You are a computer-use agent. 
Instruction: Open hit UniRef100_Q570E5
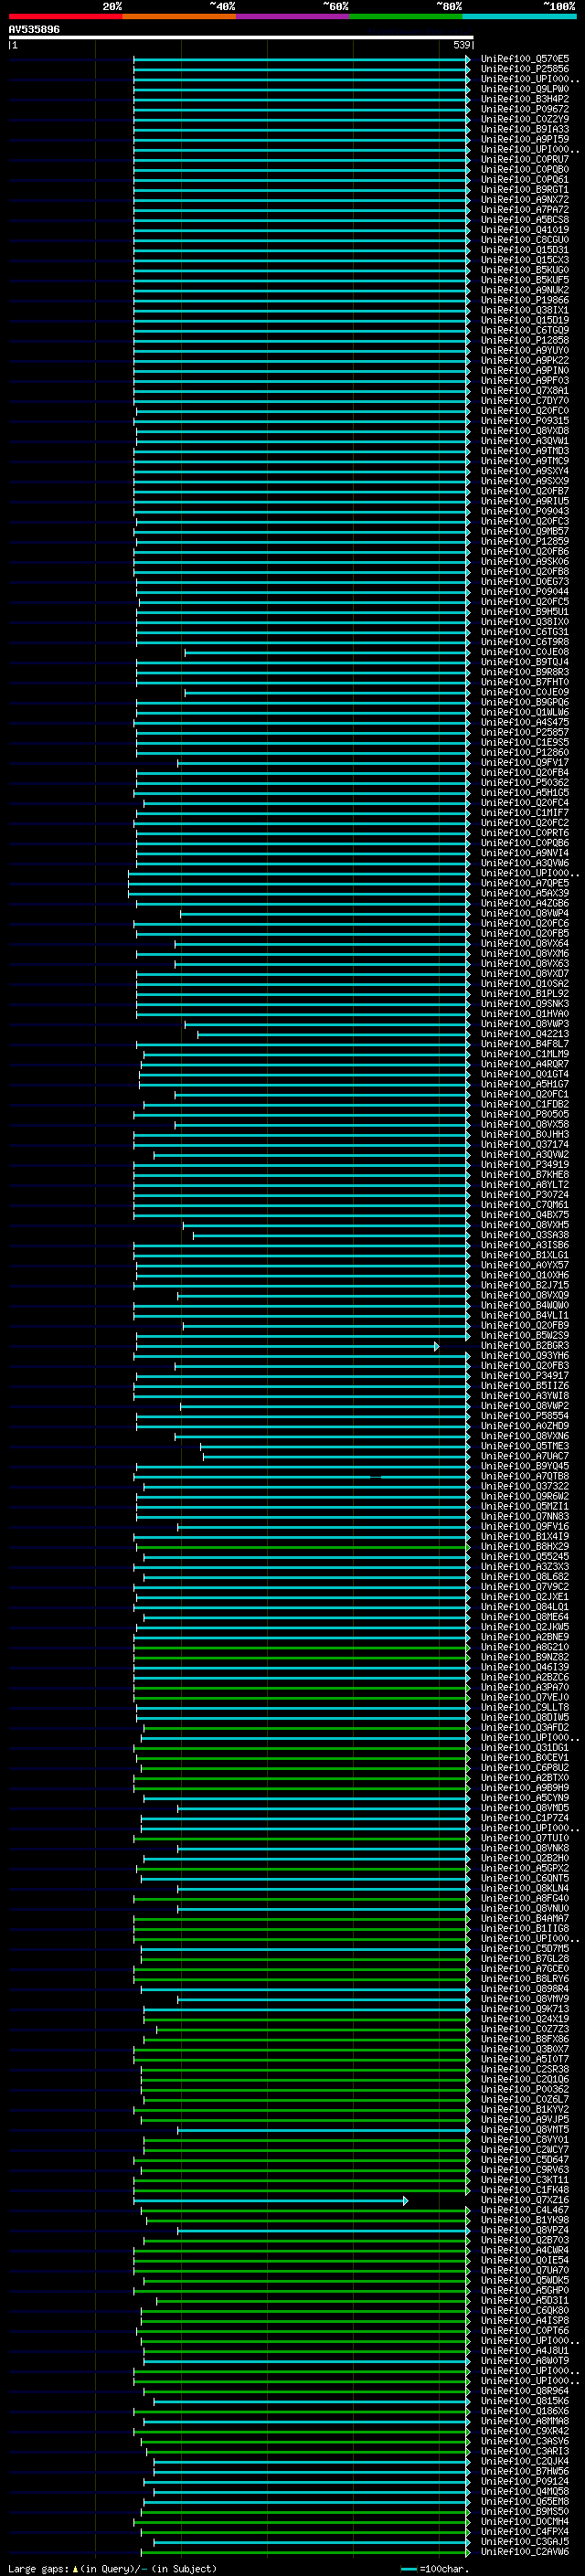525,60
